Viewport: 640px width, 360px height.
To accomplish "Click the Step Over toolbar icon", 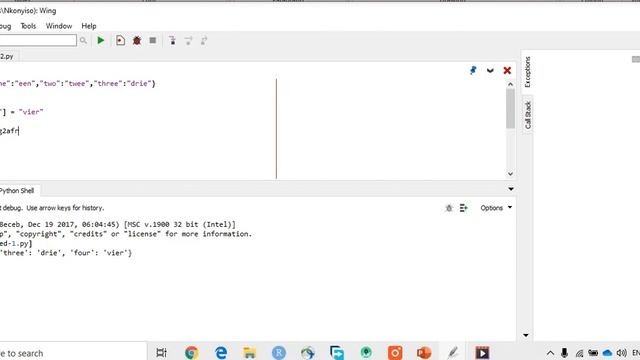I will (x=188, y=40).
